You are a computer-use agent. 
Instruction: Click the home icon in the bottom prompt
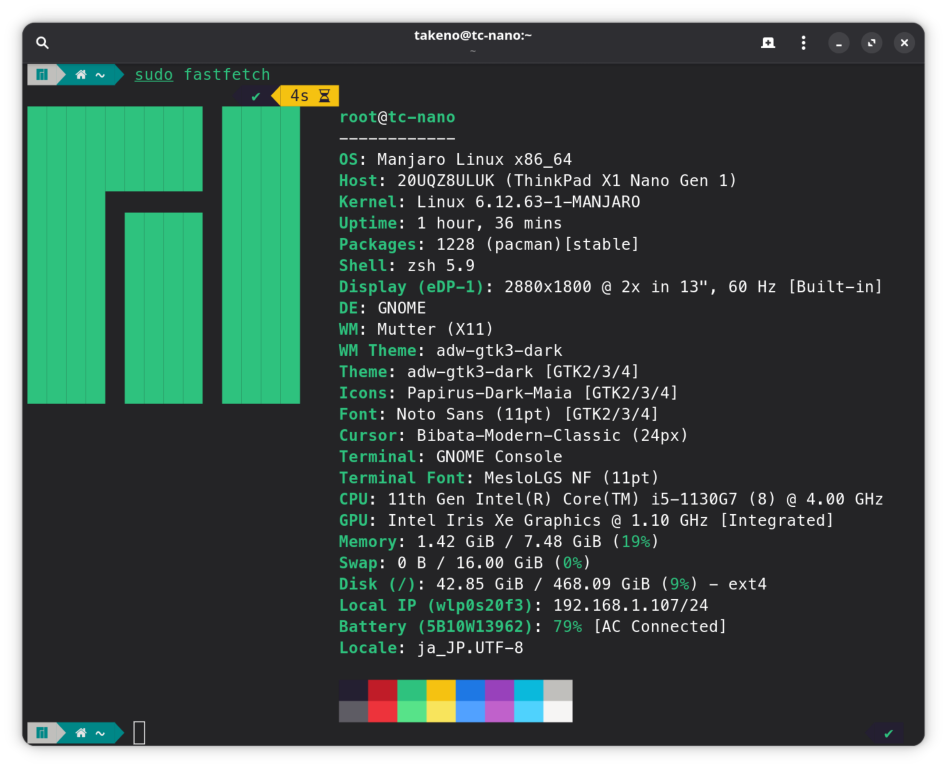pyautogui.click(x=81, y=733)
